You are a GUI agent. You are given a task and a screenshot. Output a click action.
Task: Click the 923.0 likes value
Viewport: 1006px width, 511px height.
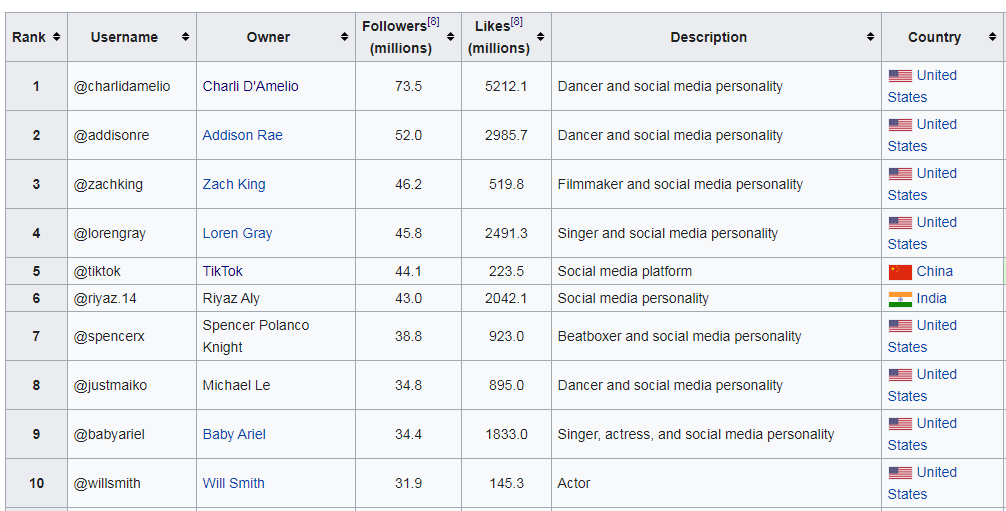[x=506, y=336]
